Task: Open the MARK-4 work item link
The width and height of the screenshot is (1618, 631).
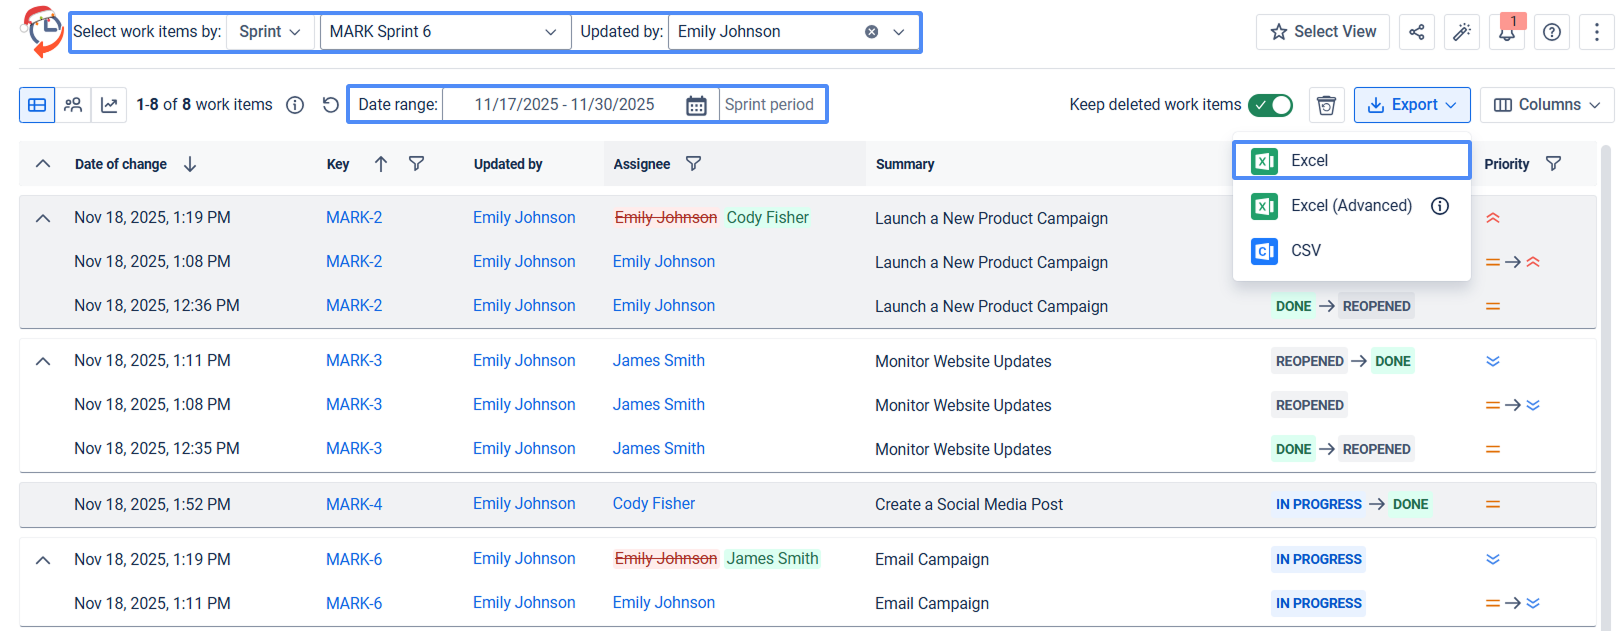Action: pos(354,505)
